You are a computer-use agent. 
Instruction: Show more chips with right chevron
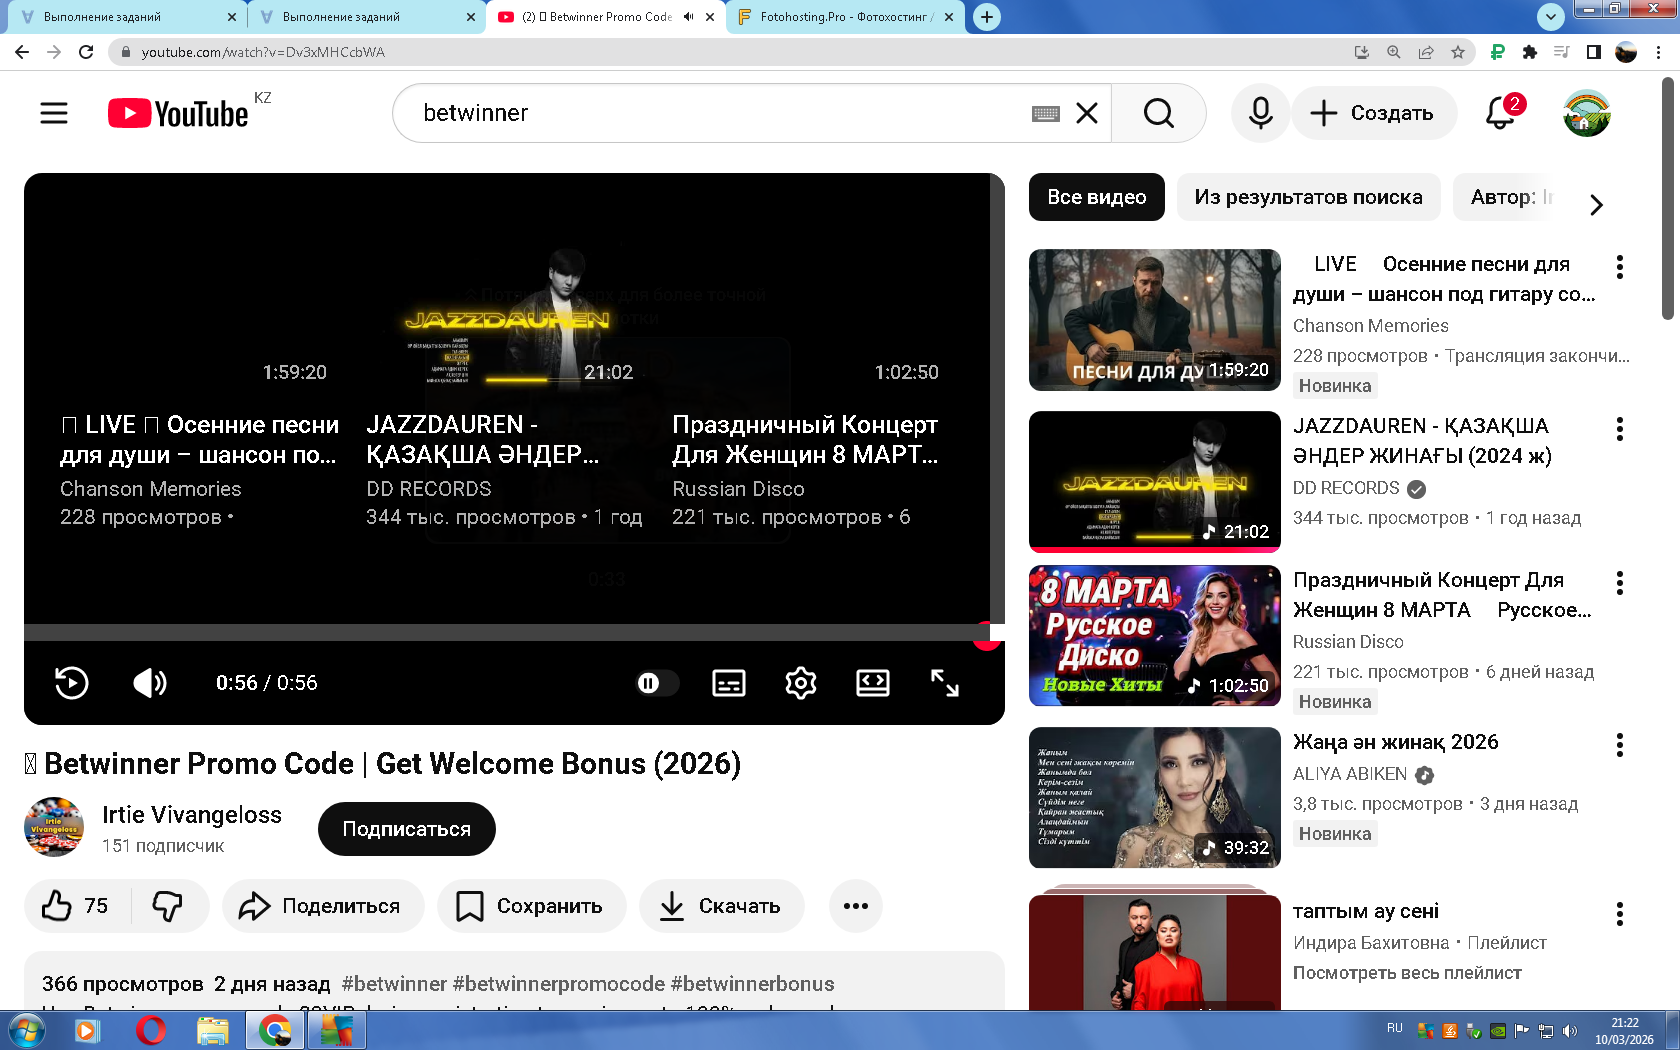click(x=1596, y=204)
